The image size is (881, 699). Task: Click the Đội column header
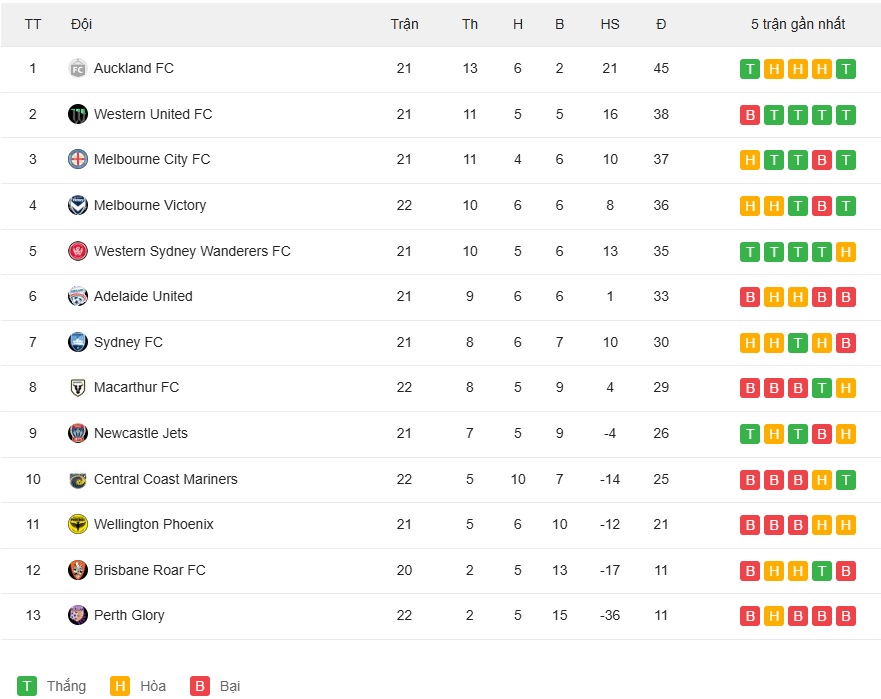click(81, 24)
